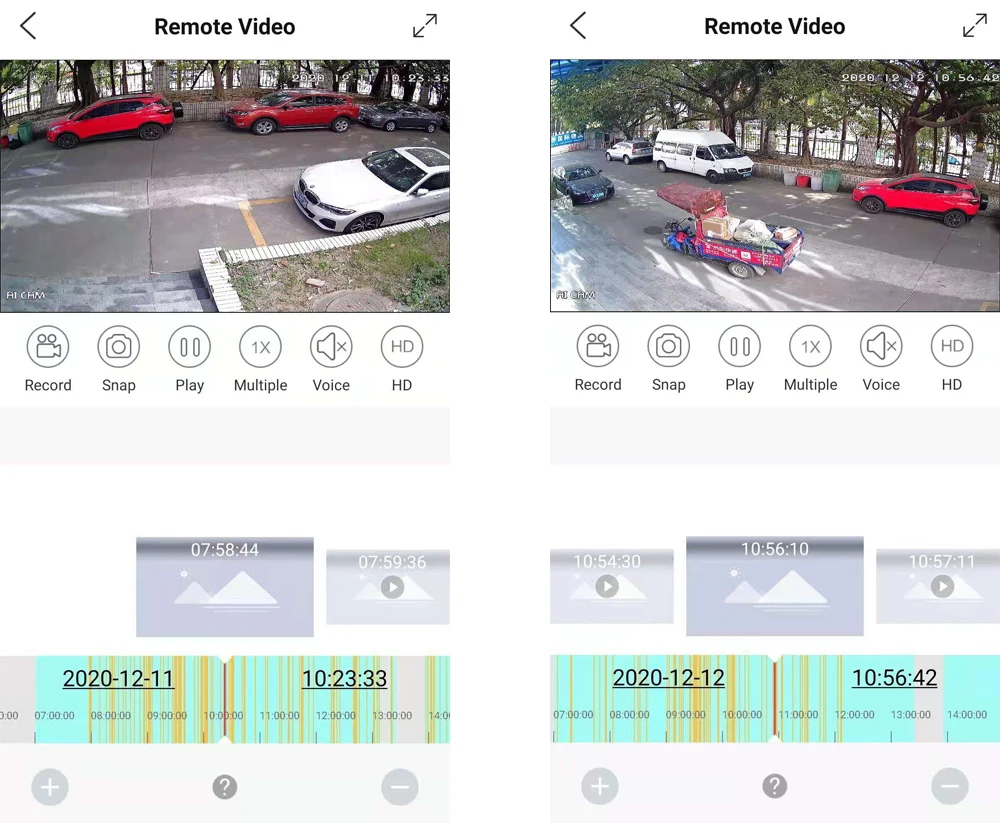Tap the left camera video feed

point(224,186)
